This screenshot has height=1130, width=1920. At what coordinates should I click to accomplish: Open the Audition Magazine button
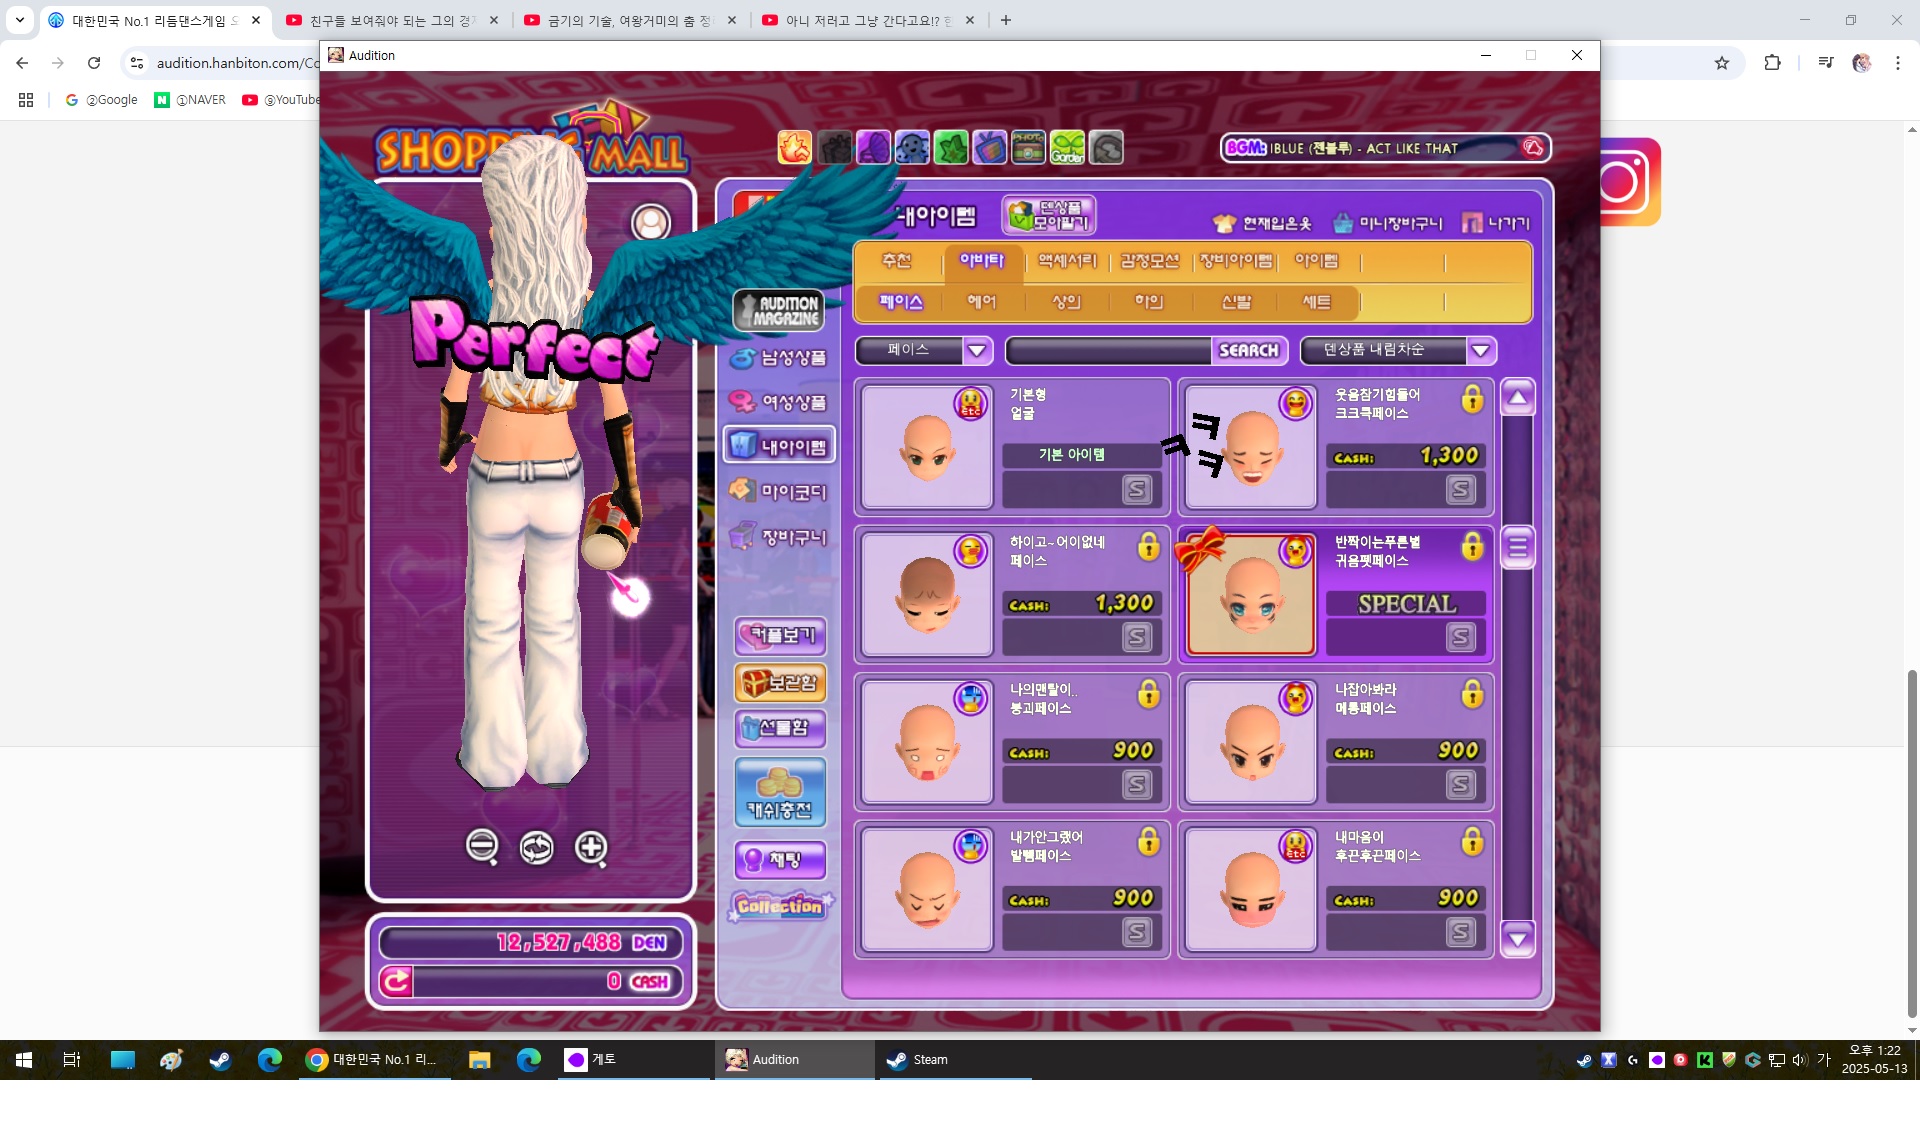point(779,310)
